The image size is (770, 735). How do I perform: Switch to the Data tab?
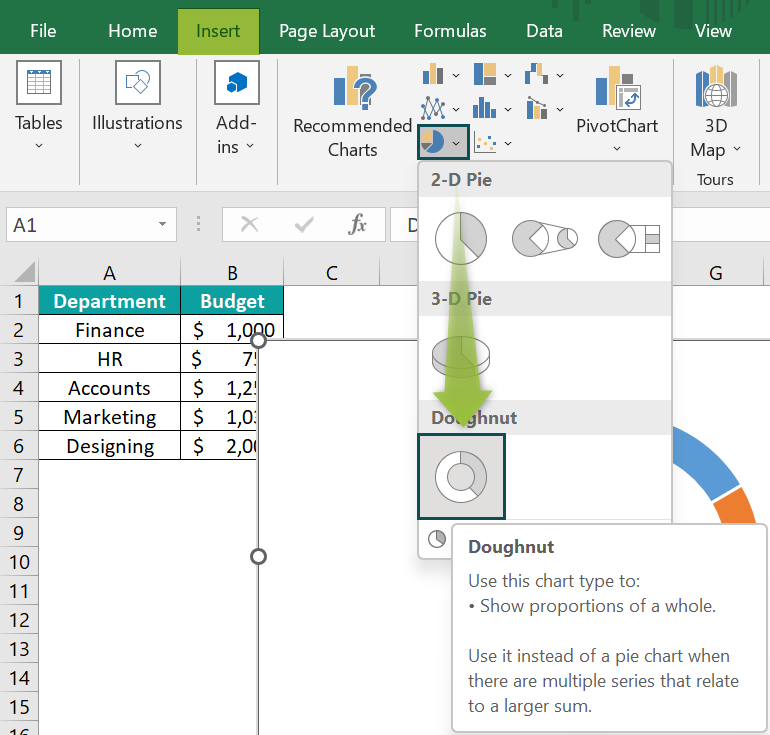[545, 31]
